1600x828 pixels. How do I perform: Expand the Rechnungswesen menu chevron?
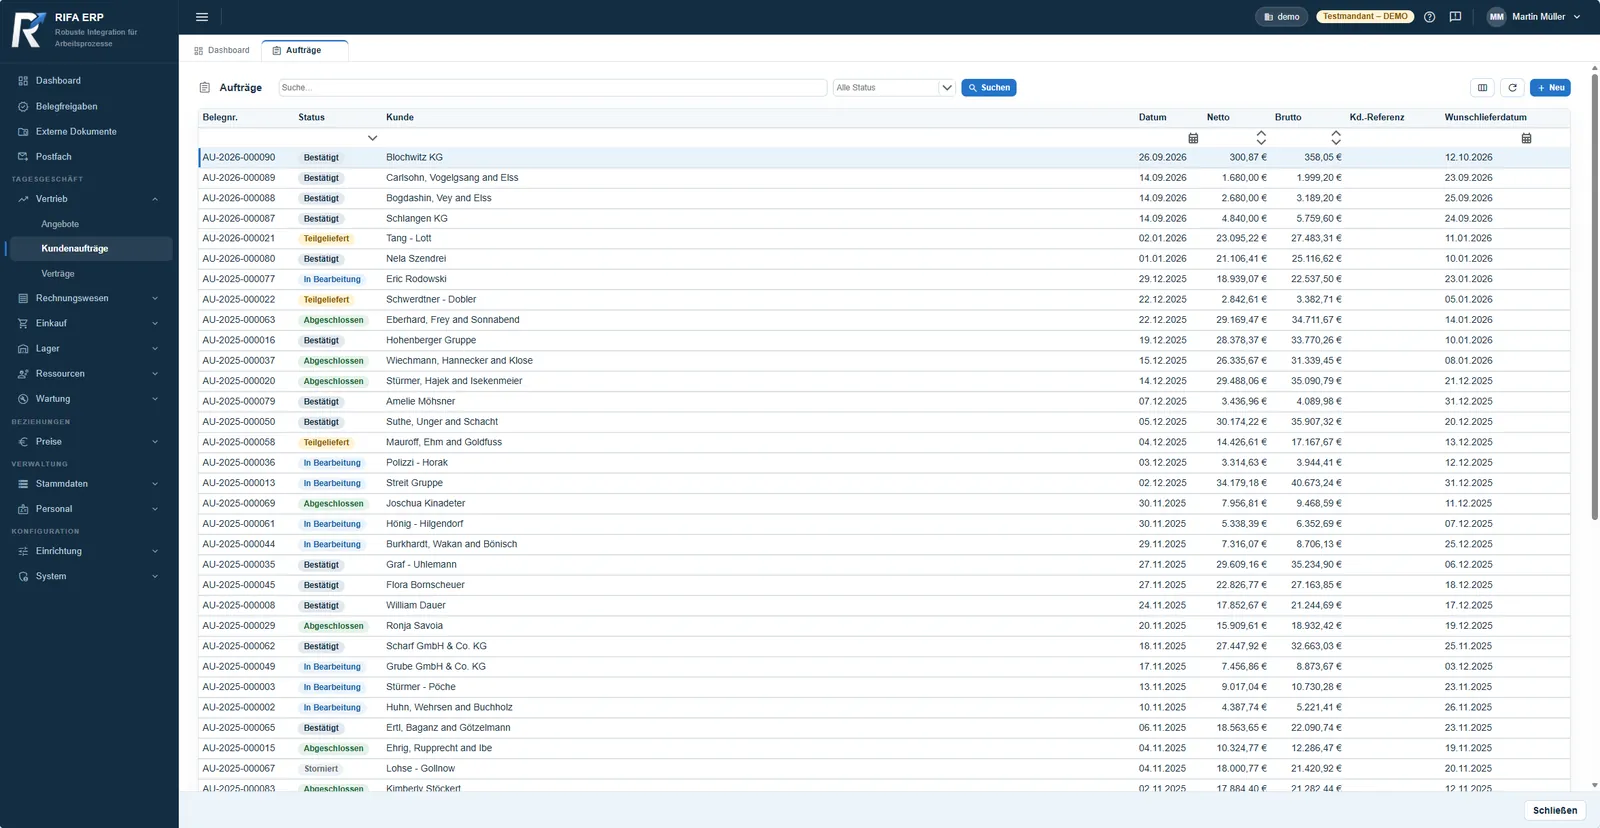[x=155, y=299]
